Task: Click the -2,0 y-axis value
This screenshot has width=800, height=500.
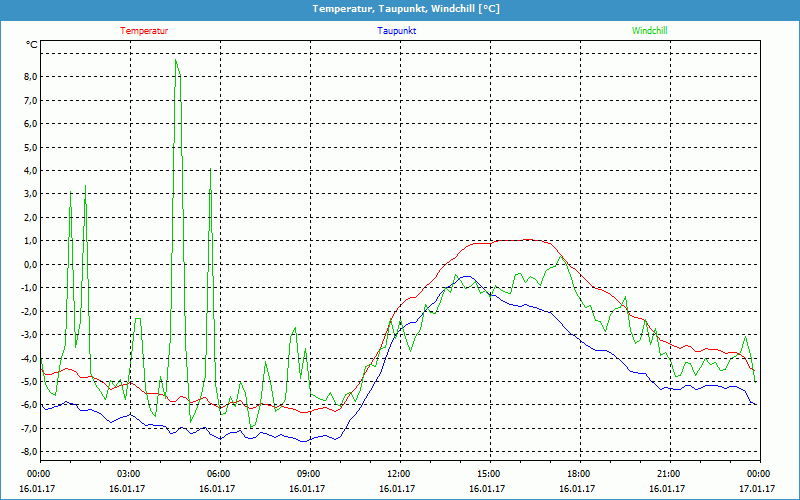Action: 29,311
